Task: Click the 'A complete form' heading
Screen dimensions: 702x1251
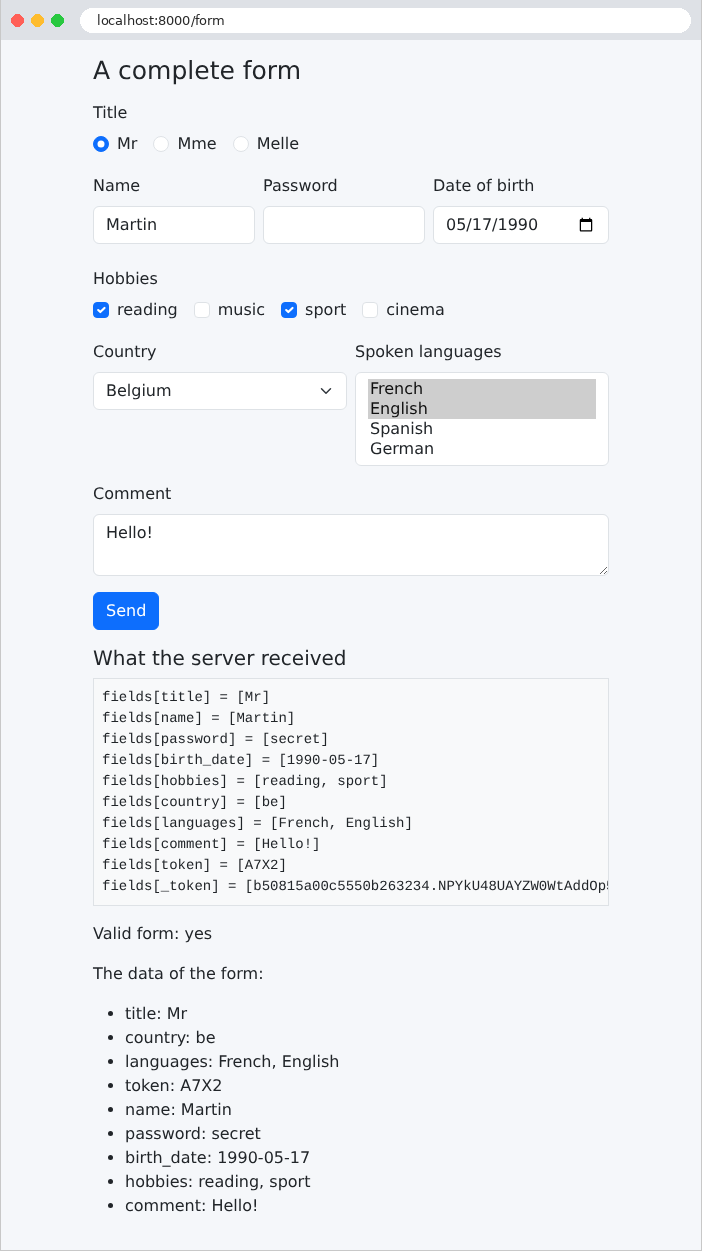Action: pos(197,70)
